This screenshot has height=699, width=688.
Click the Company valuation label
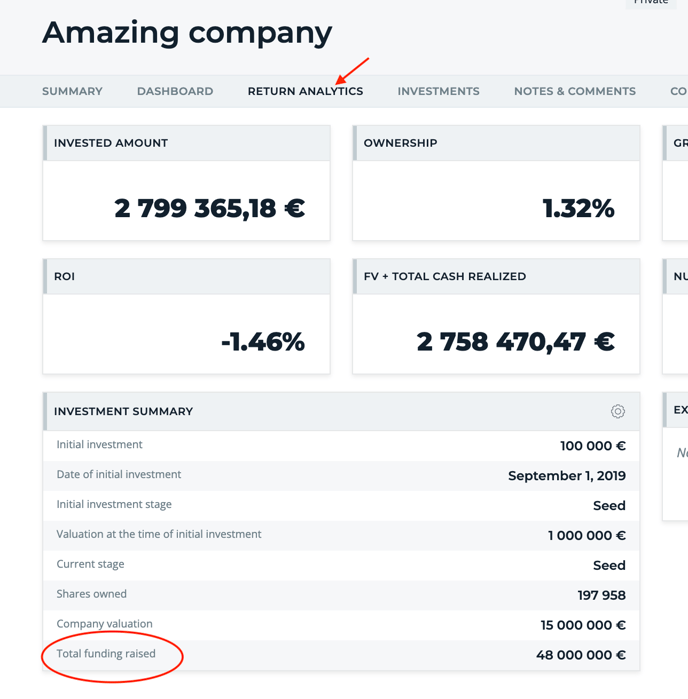pos(104,624)
